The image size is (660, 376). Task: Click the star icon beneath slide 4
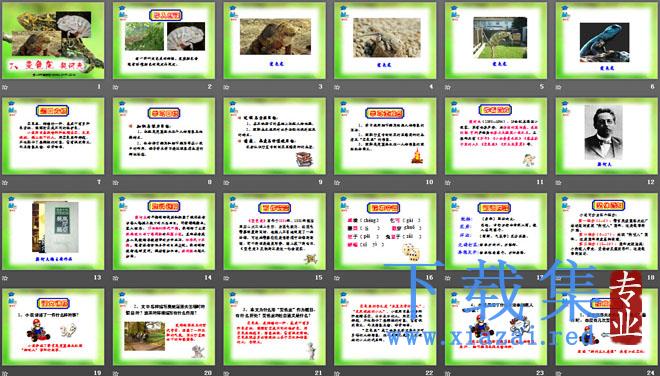pyautogui.click(x=337, y=87)
